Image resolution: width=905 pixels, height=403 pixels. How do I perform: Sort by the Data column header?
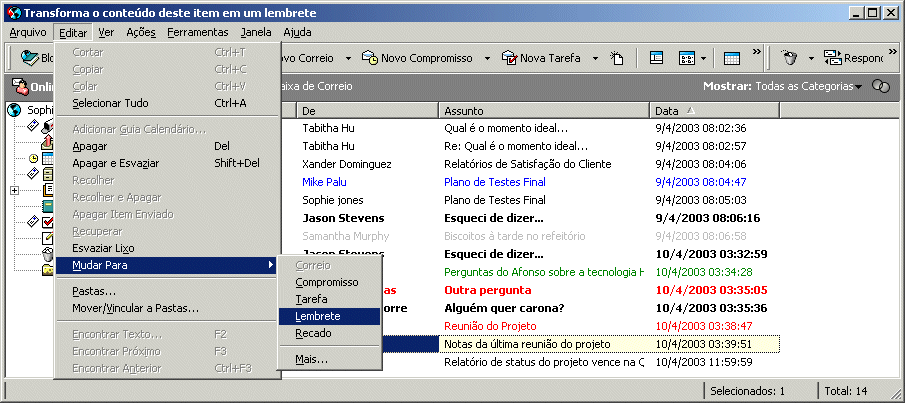[x=715, y=110]
